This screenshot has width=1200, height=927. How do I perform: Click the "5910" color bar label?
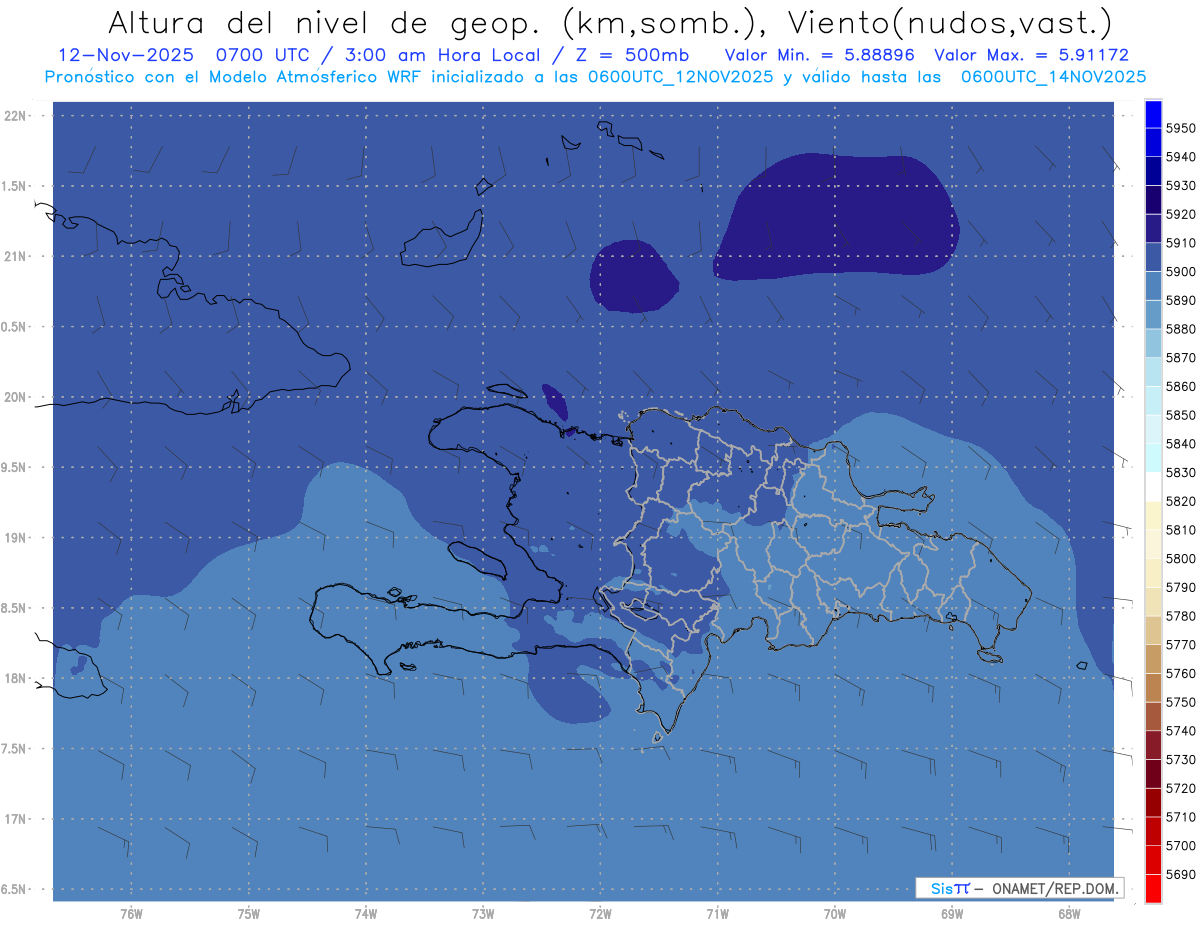coord(1180,243)
